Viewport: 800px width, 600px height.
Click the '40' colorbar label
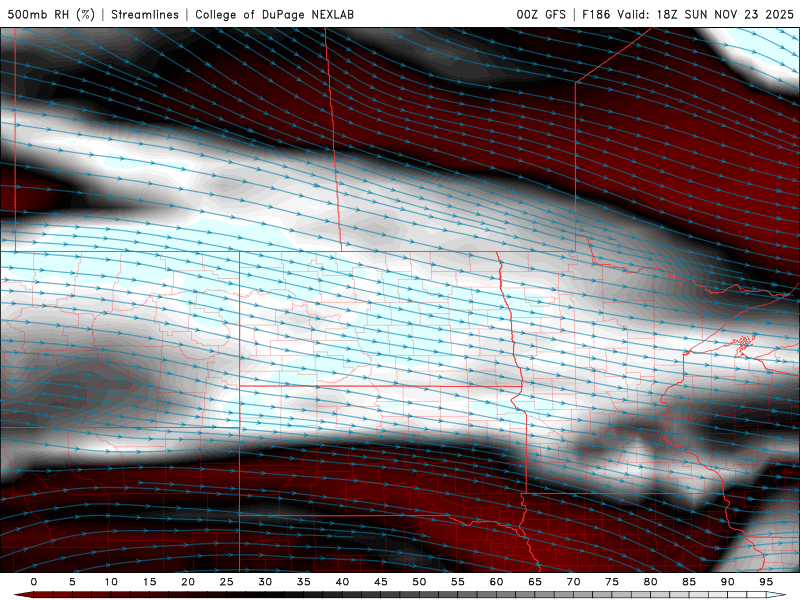pos(342,582)
